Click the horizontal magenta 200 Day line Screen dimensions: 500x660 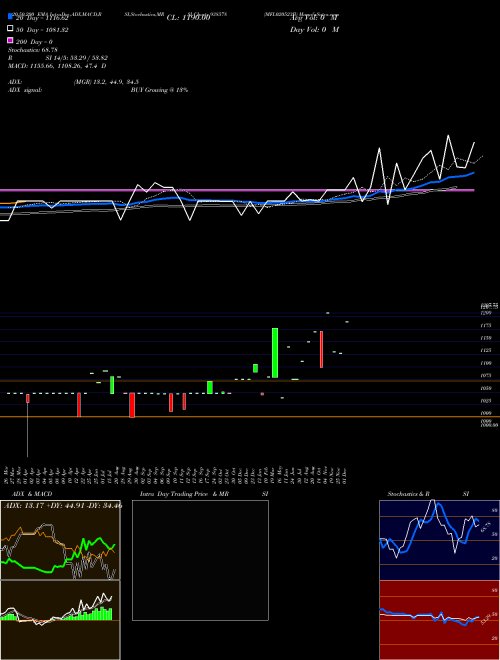[x=237, y=190]
